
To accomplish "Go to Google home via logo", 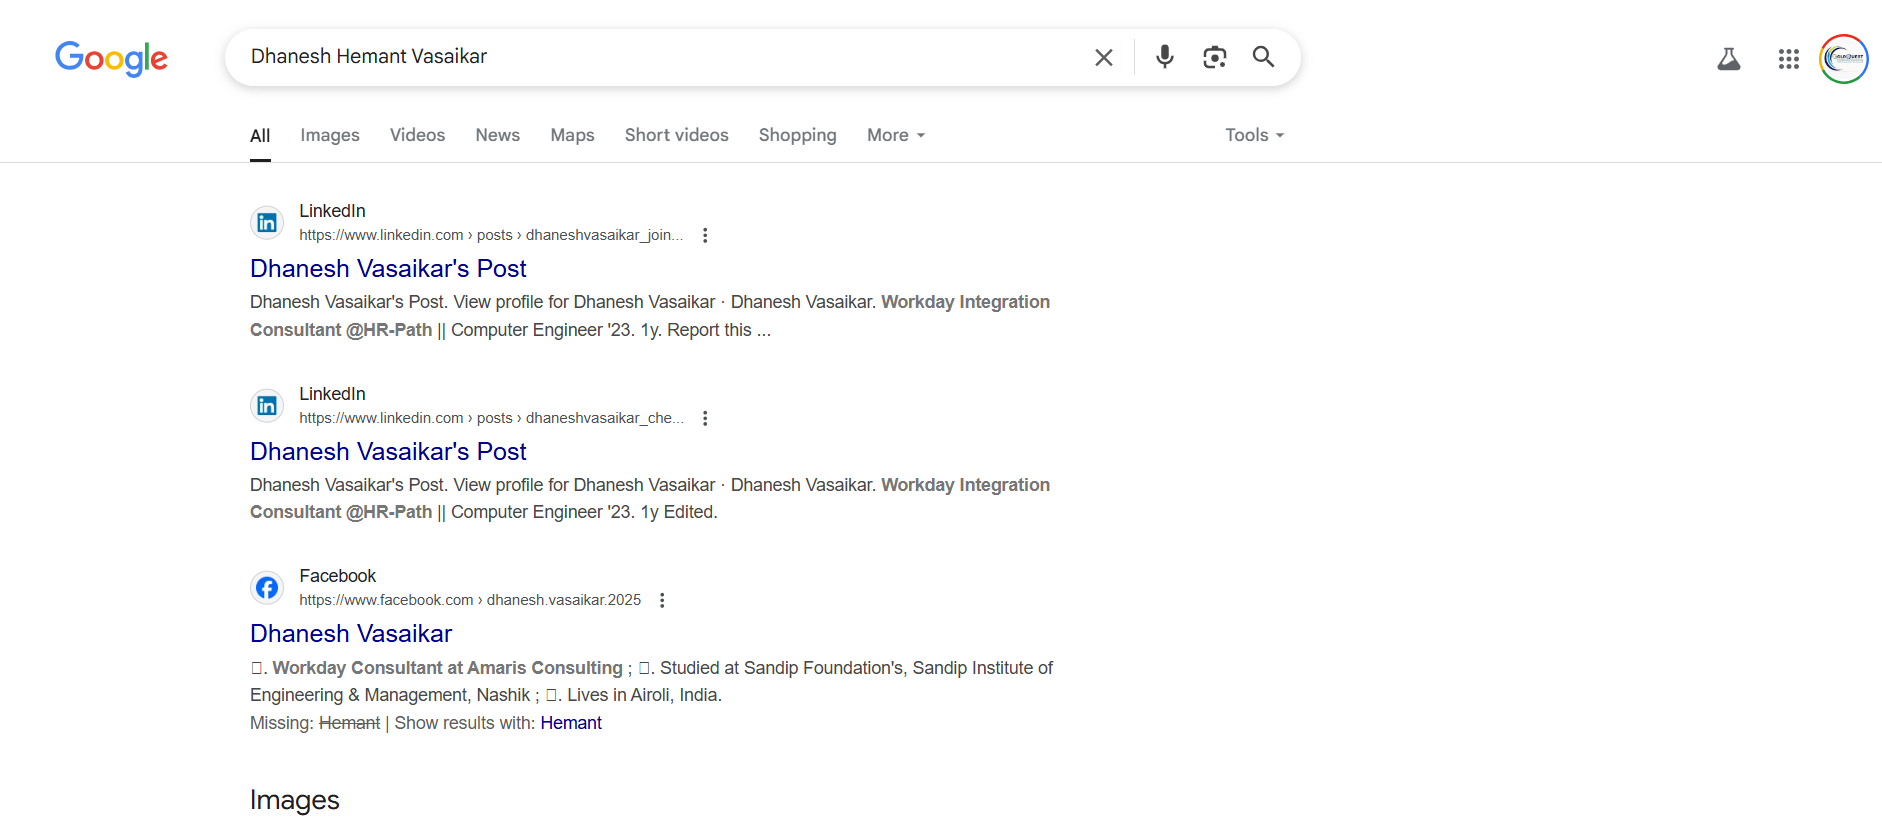I will [x=111, y=58].
